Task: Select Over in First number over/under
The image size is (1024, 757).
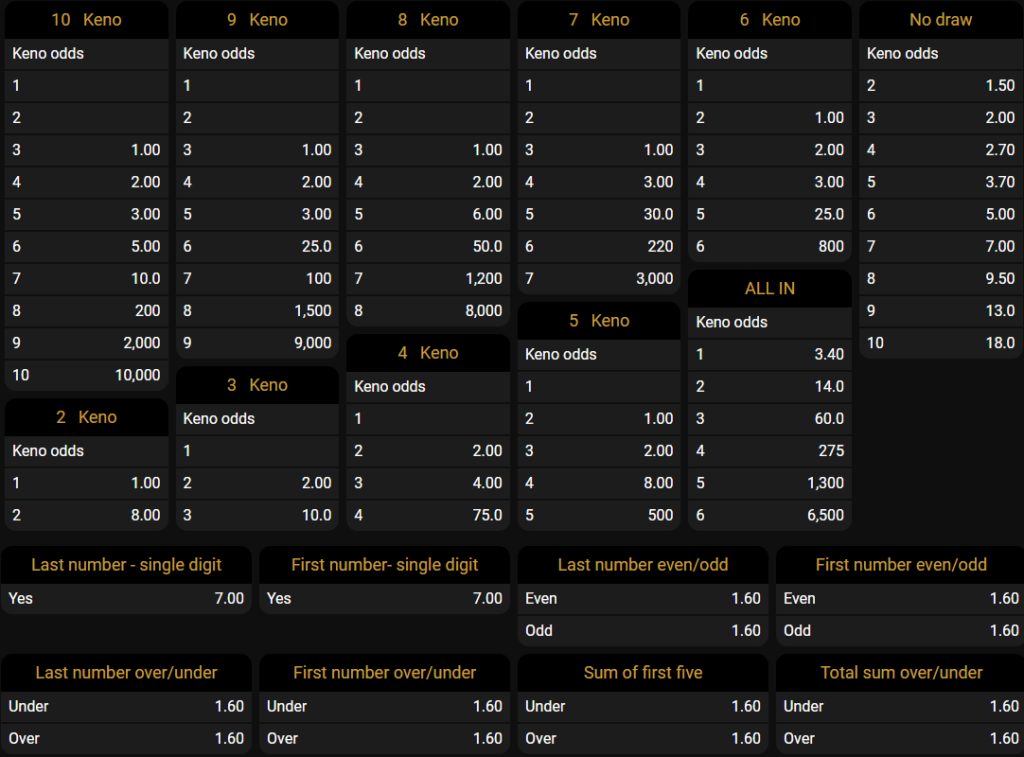Action: [384, 738]
